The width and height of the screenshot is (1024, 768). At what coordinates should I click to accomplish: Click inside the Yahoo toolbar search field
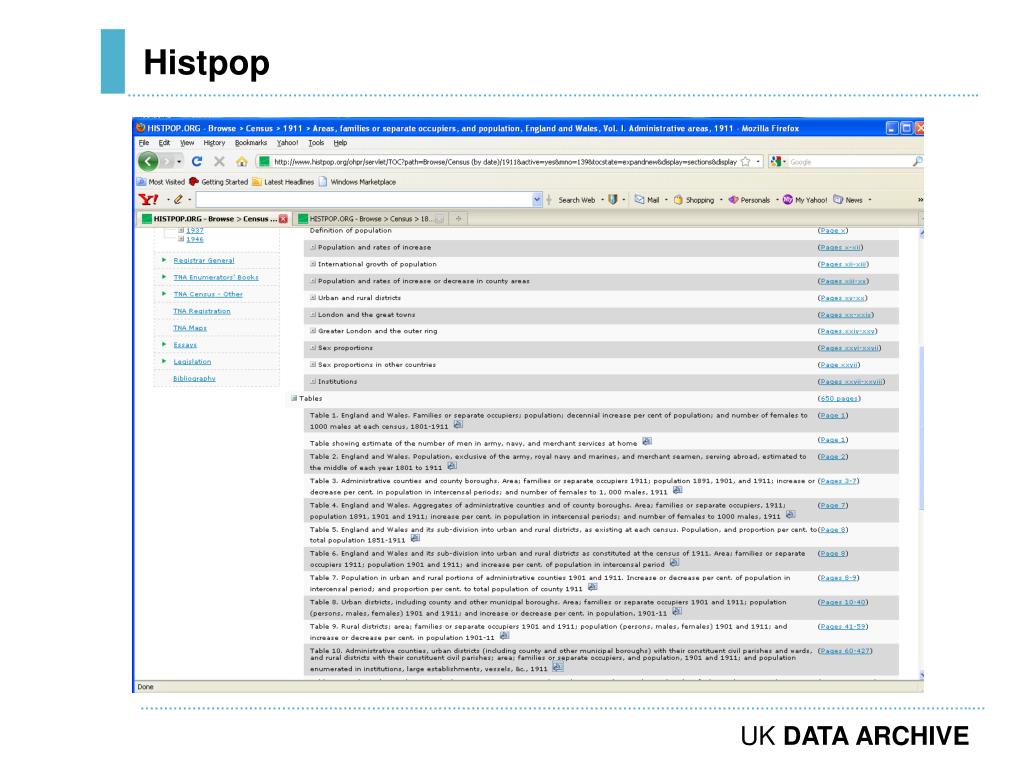pyautogui.click(x=364, y=200)
